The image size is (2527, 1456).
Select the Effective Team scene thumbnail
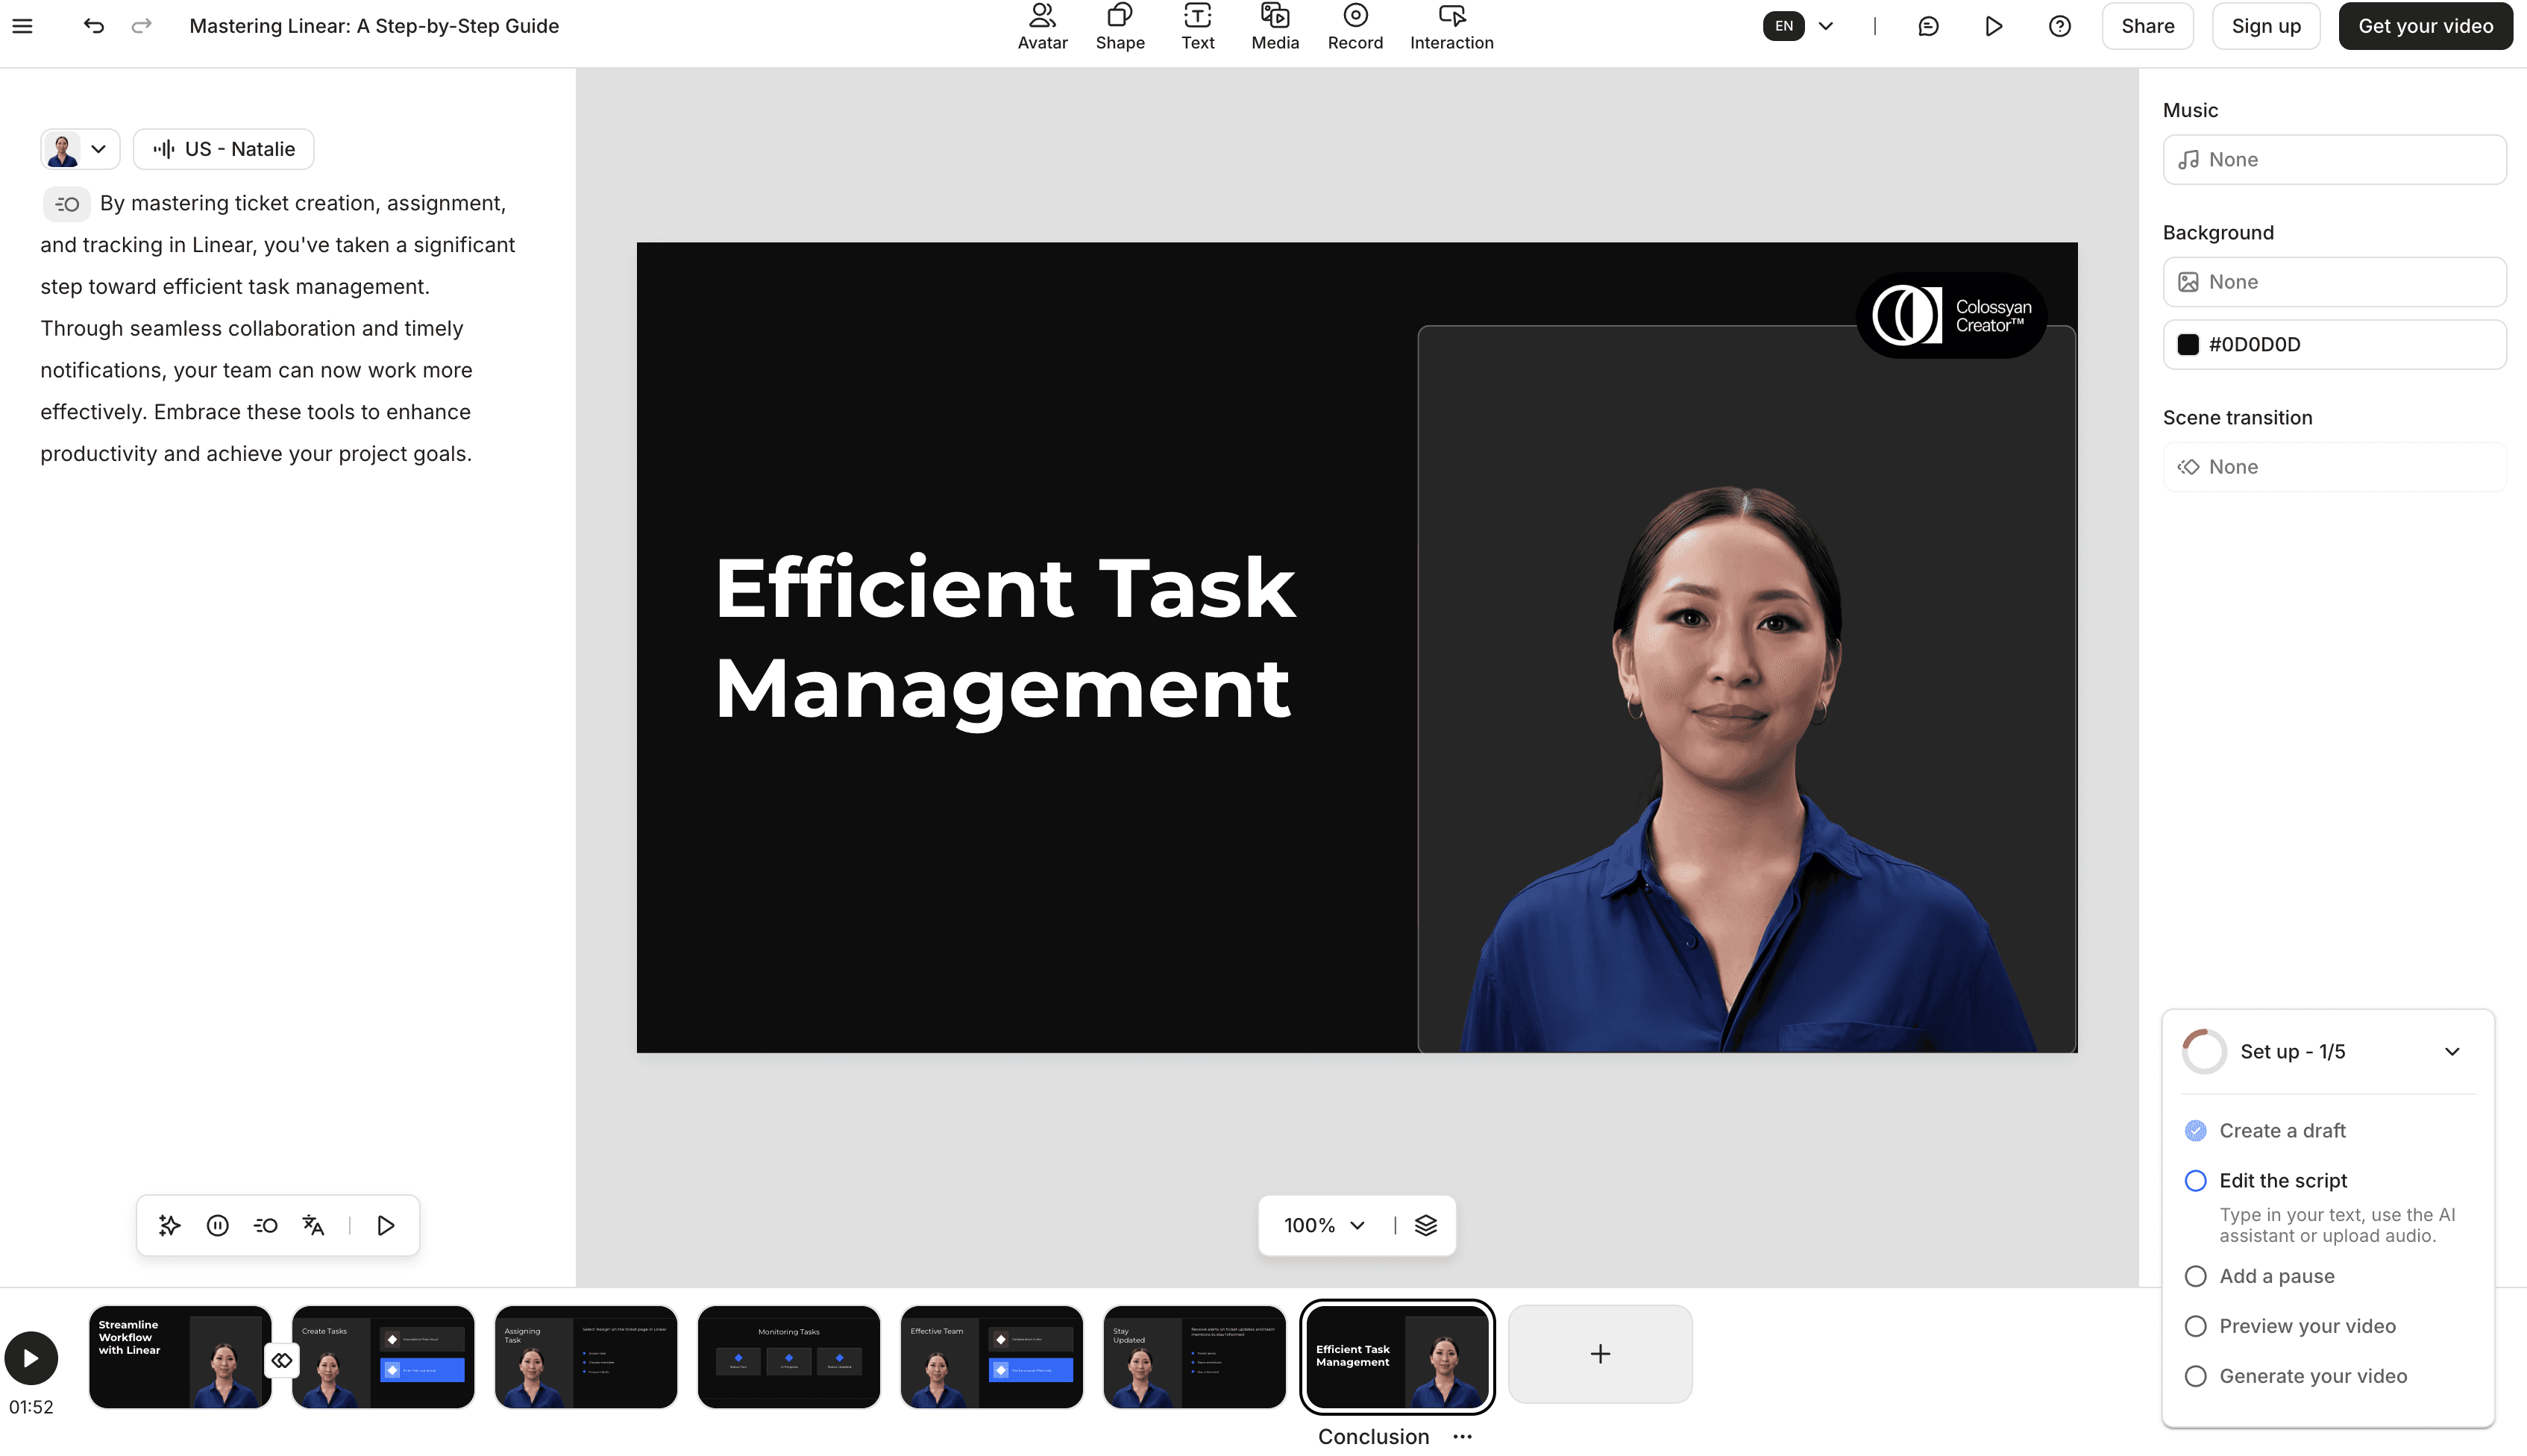992,1357
